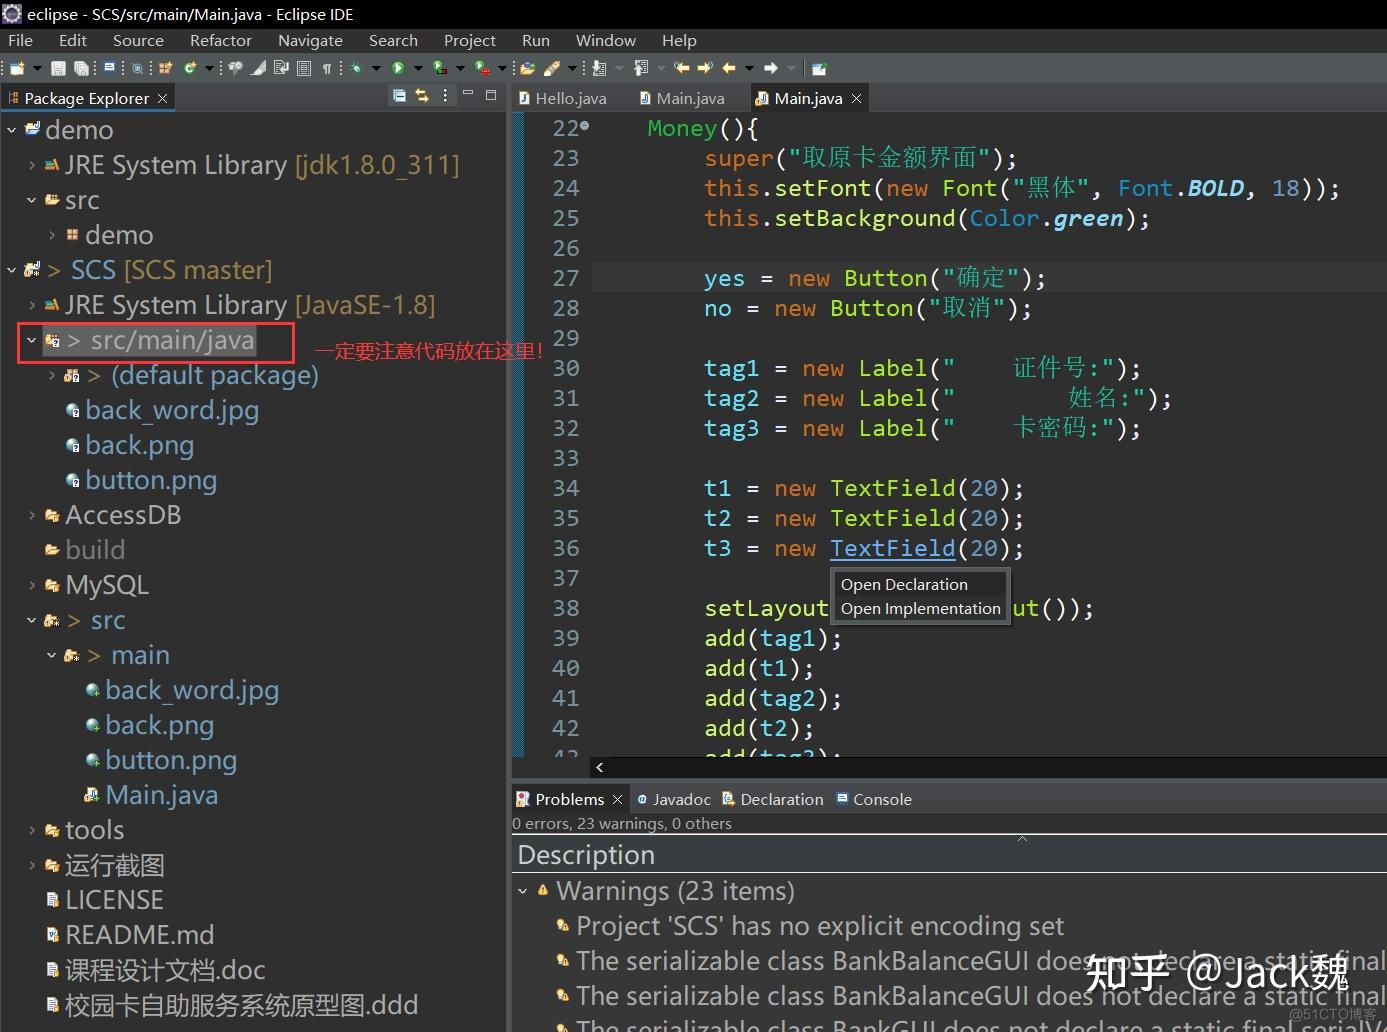Collapse the src/main/java source folder

coord(31,340)
